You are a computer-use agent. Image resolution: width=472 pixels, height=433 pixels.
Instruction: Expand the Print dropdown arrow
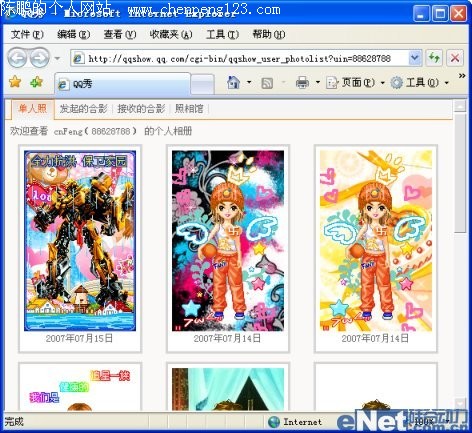318,82
